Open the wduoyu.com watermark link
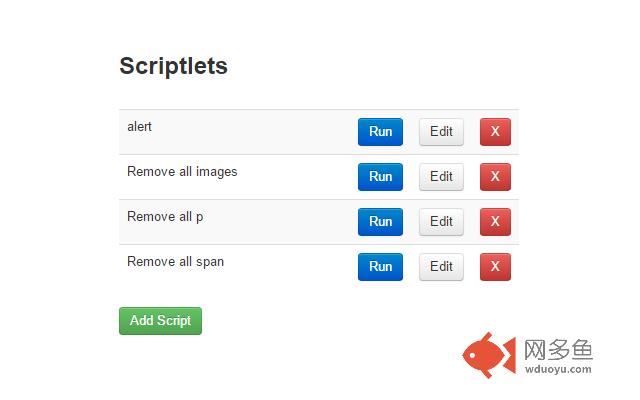 [x=558, y=369]
